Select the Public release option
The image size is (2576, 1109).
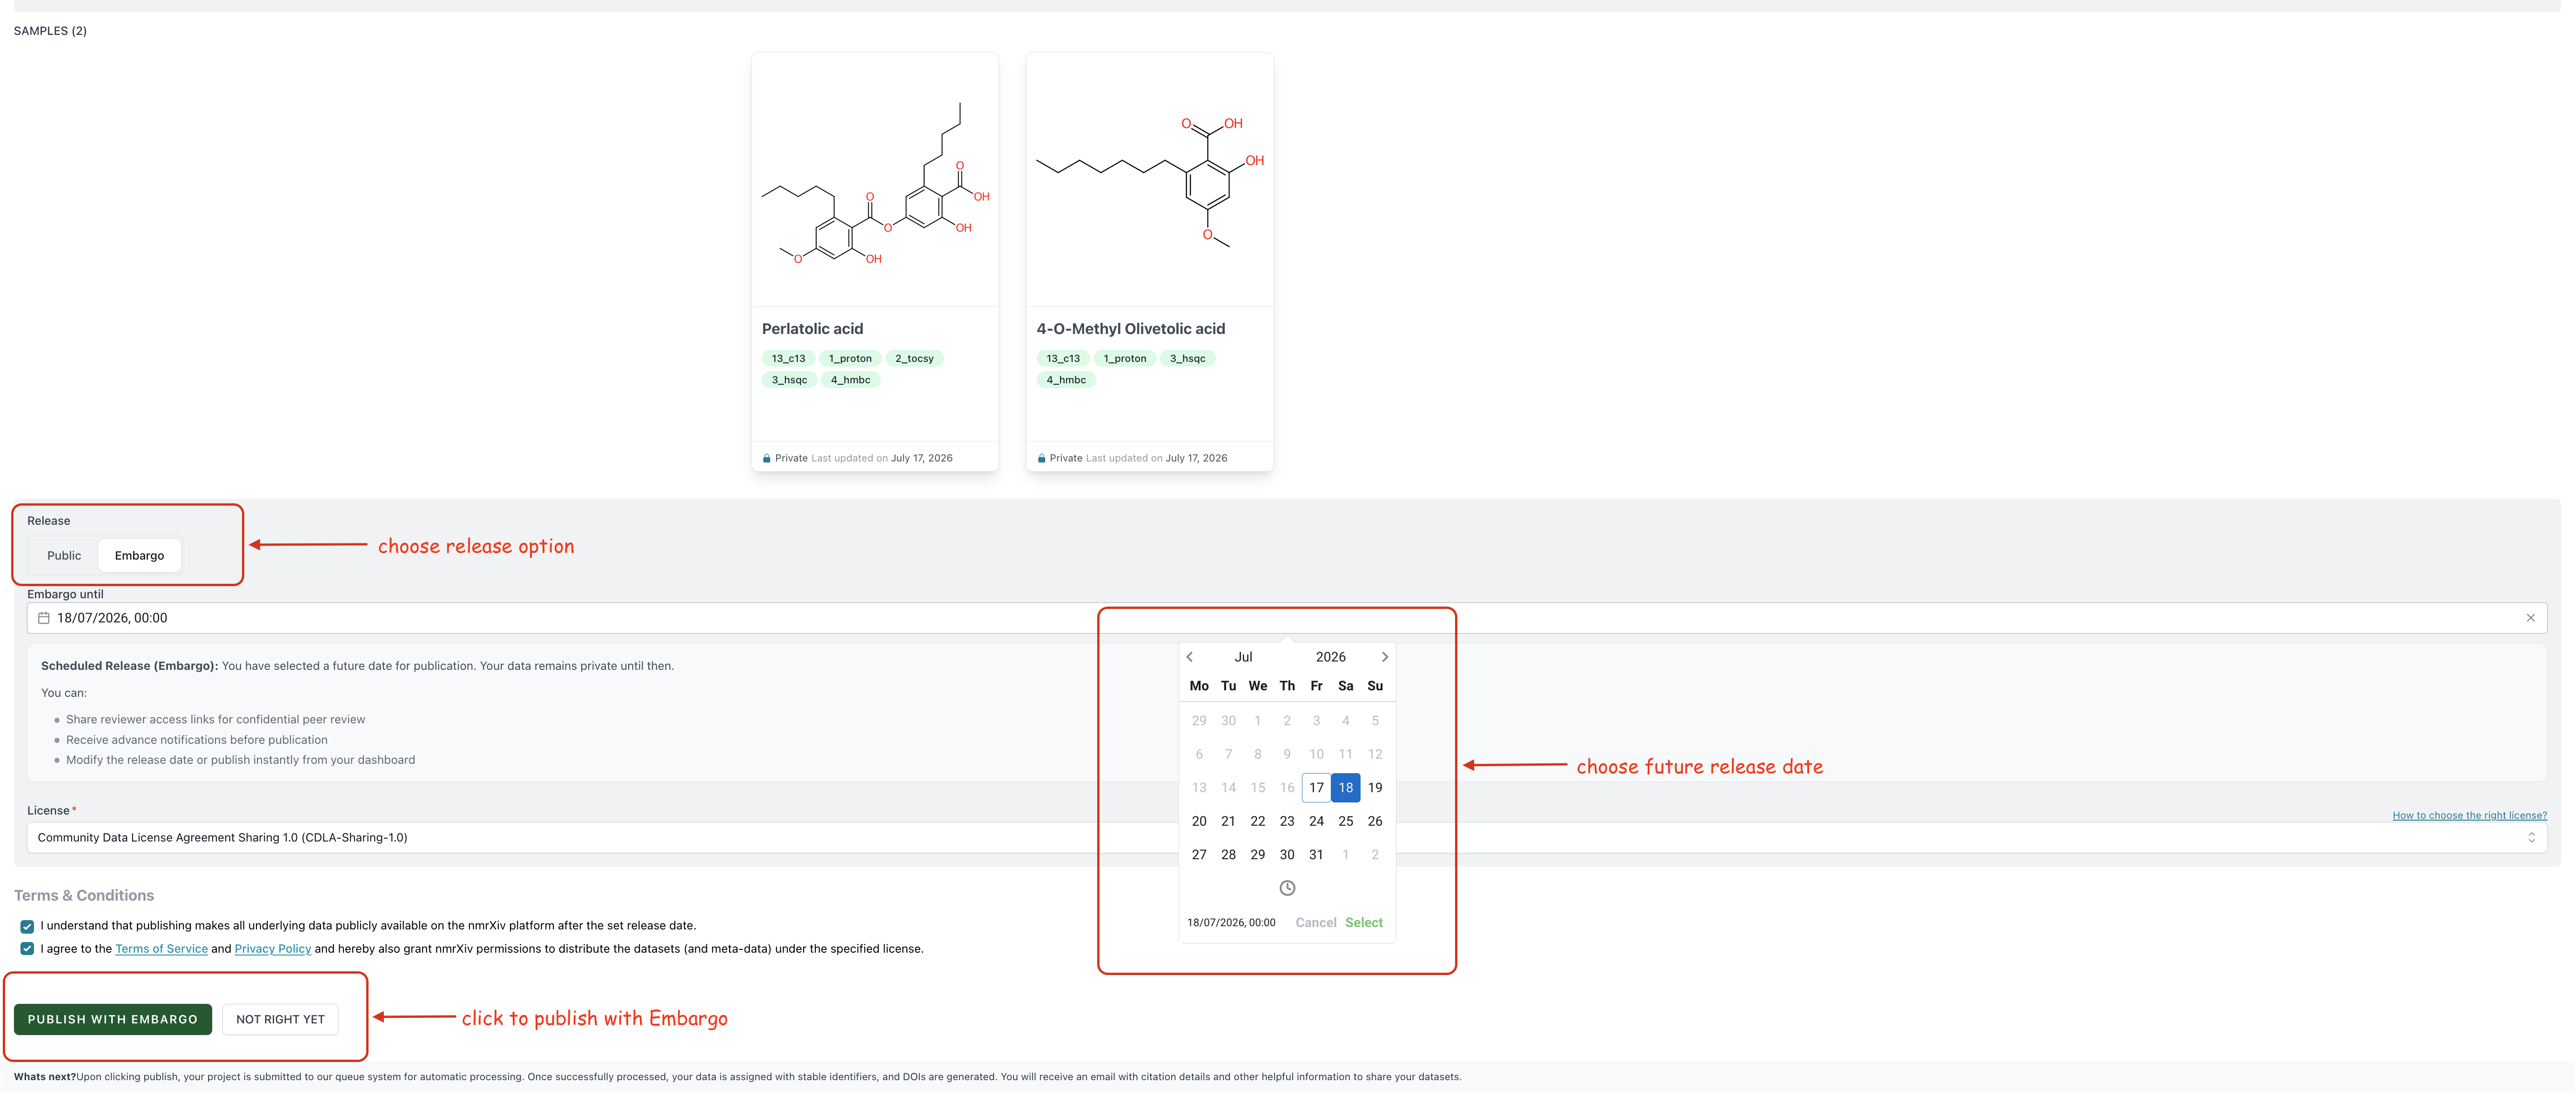click(64, 555)
